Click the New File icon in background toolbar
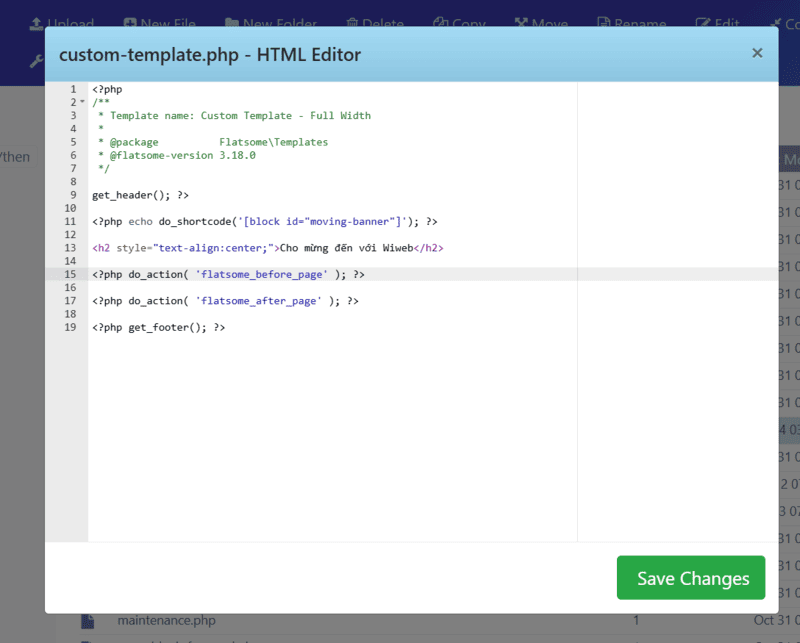Viewport: 800px width, 643px height. coord(130,23)
